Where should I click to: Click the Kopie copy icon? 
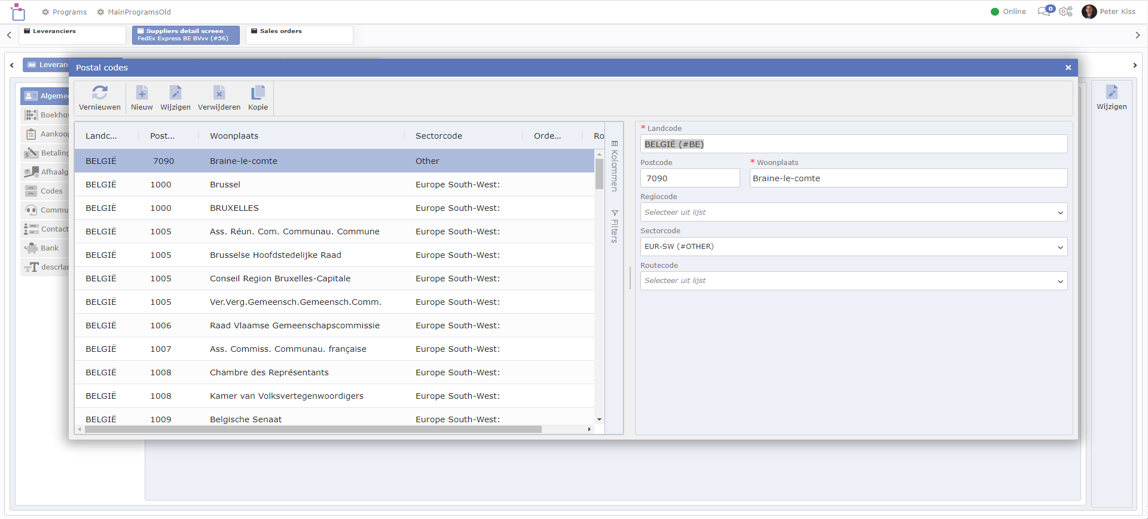(x=258, y=93)
